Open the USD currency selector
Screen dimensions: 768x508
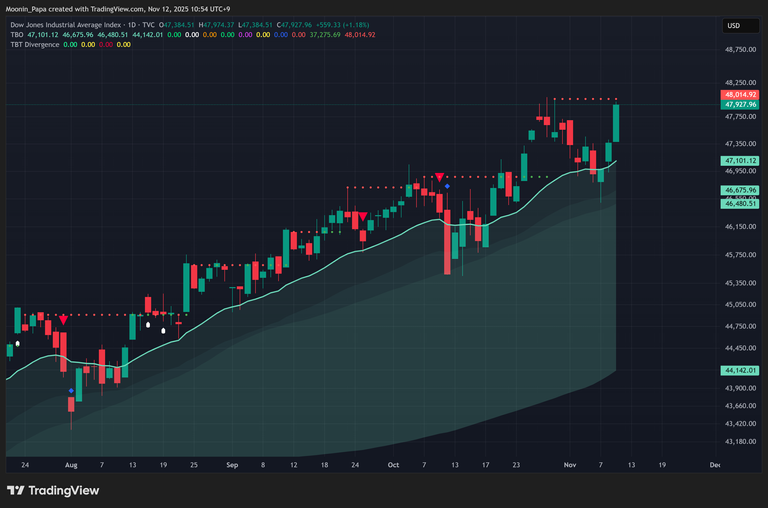(x=733, y=26)
